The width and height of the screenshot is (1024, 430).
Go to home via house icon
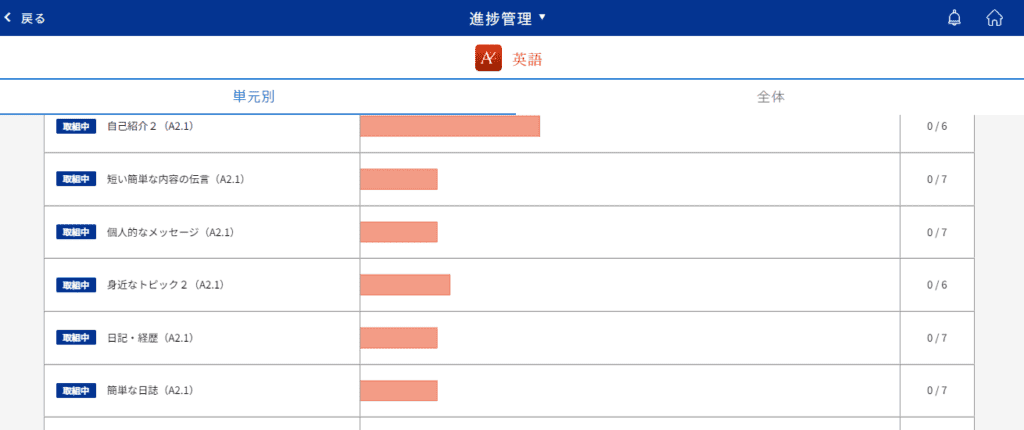[994, 18]
